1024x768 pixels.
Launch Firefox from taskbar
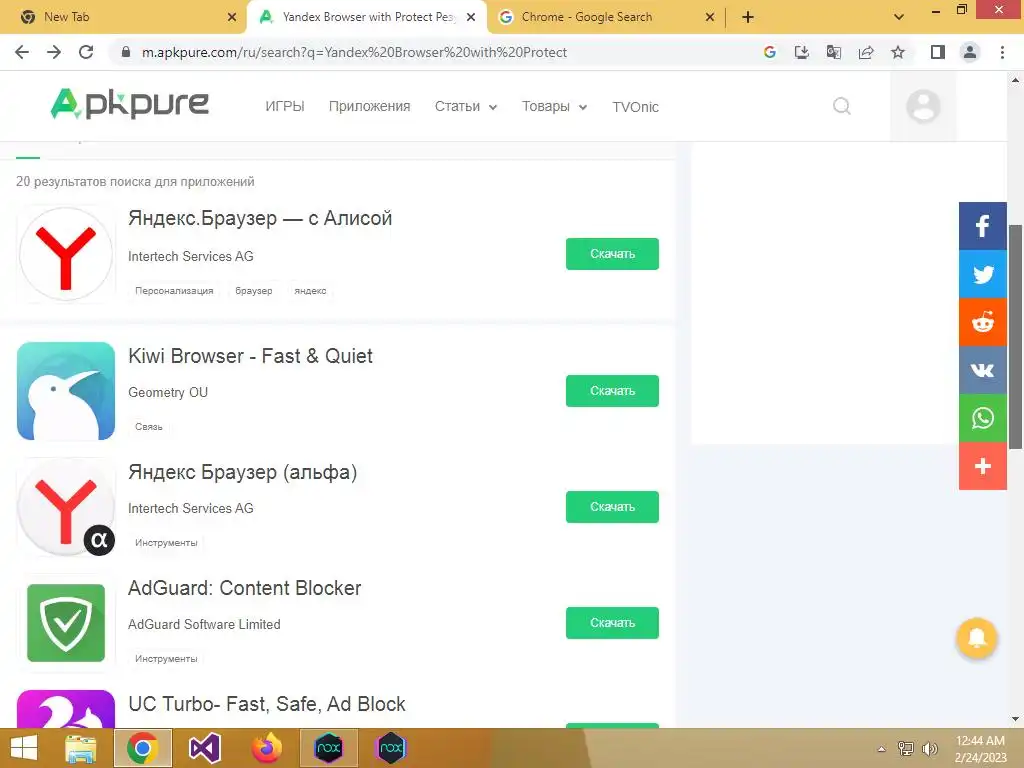(266, 748)
